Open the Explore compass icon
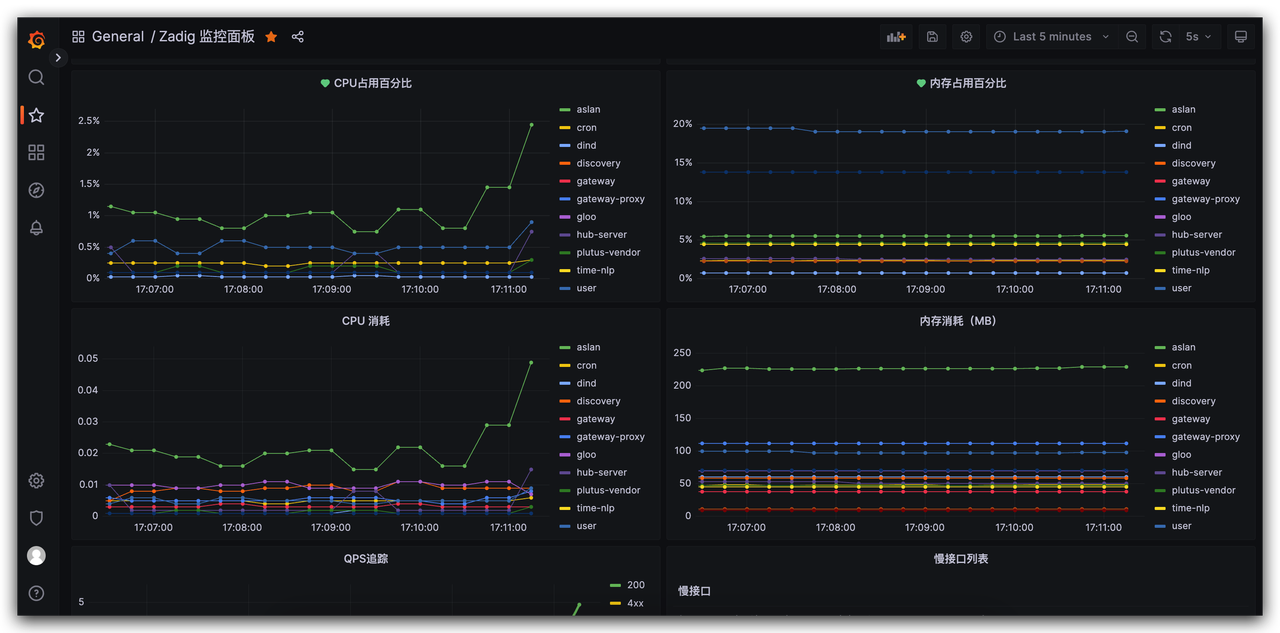This screenshot has width=1280, height=633. click(36, 190)
